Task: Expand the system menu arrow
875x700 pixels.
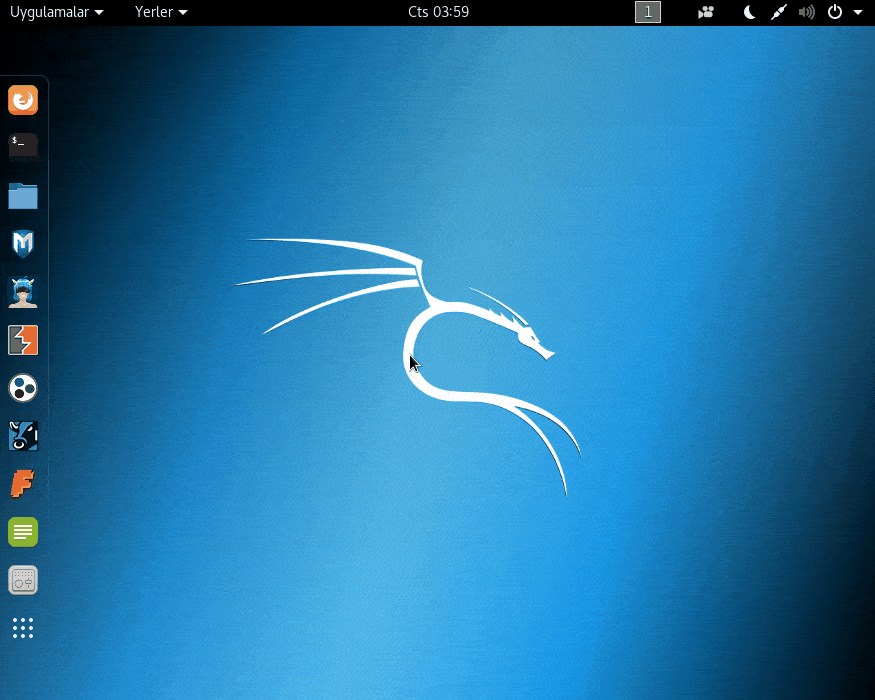Action: 858,12
